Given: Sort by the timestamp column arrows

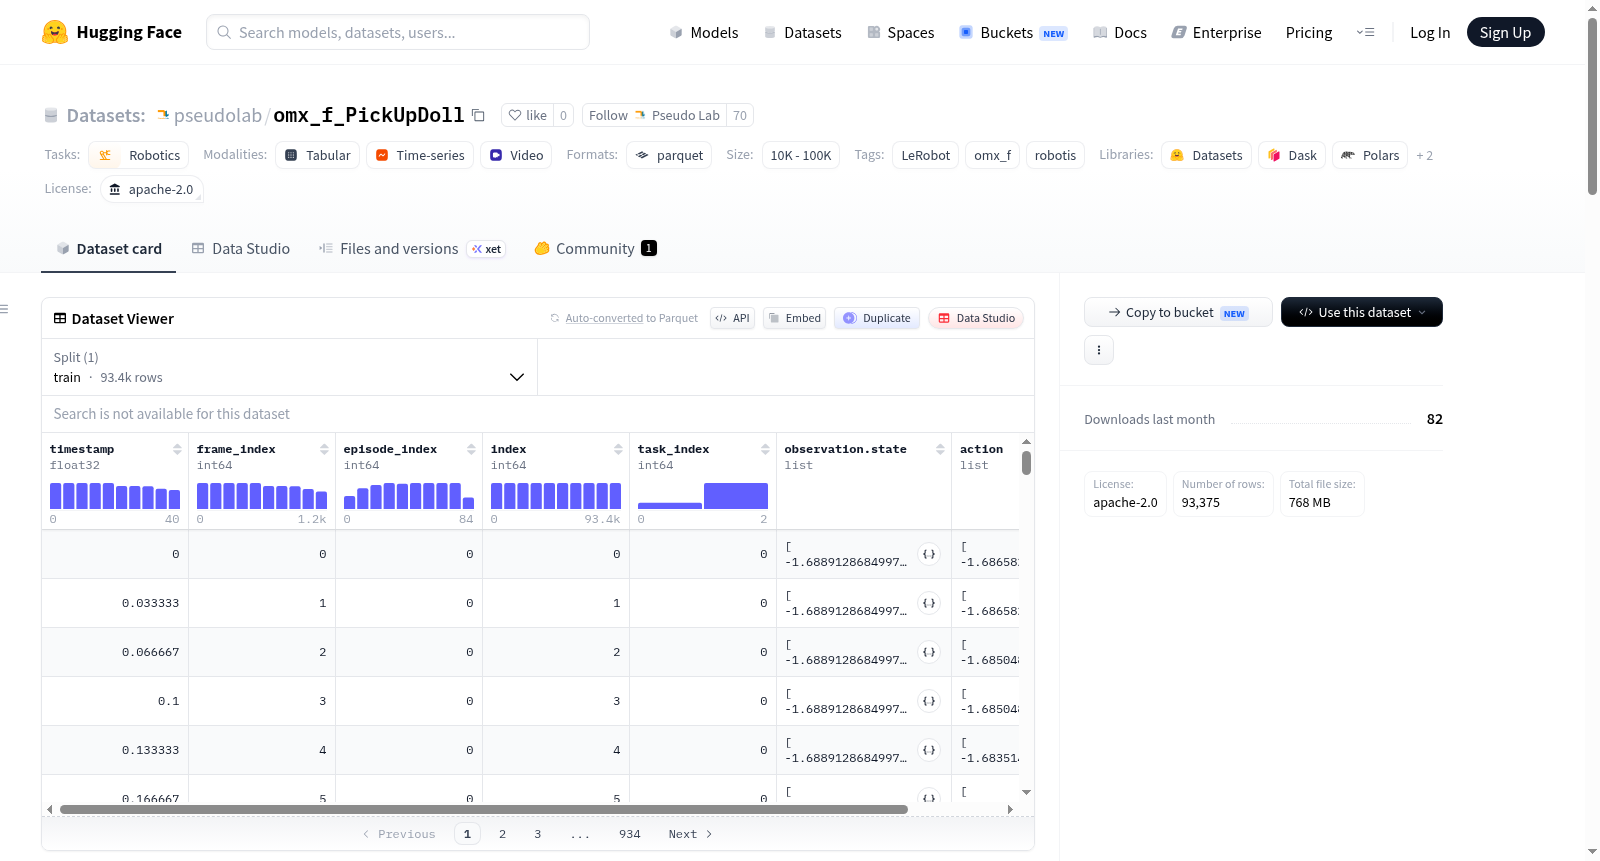Looking at the screenshot, I should tap(177, 449).
